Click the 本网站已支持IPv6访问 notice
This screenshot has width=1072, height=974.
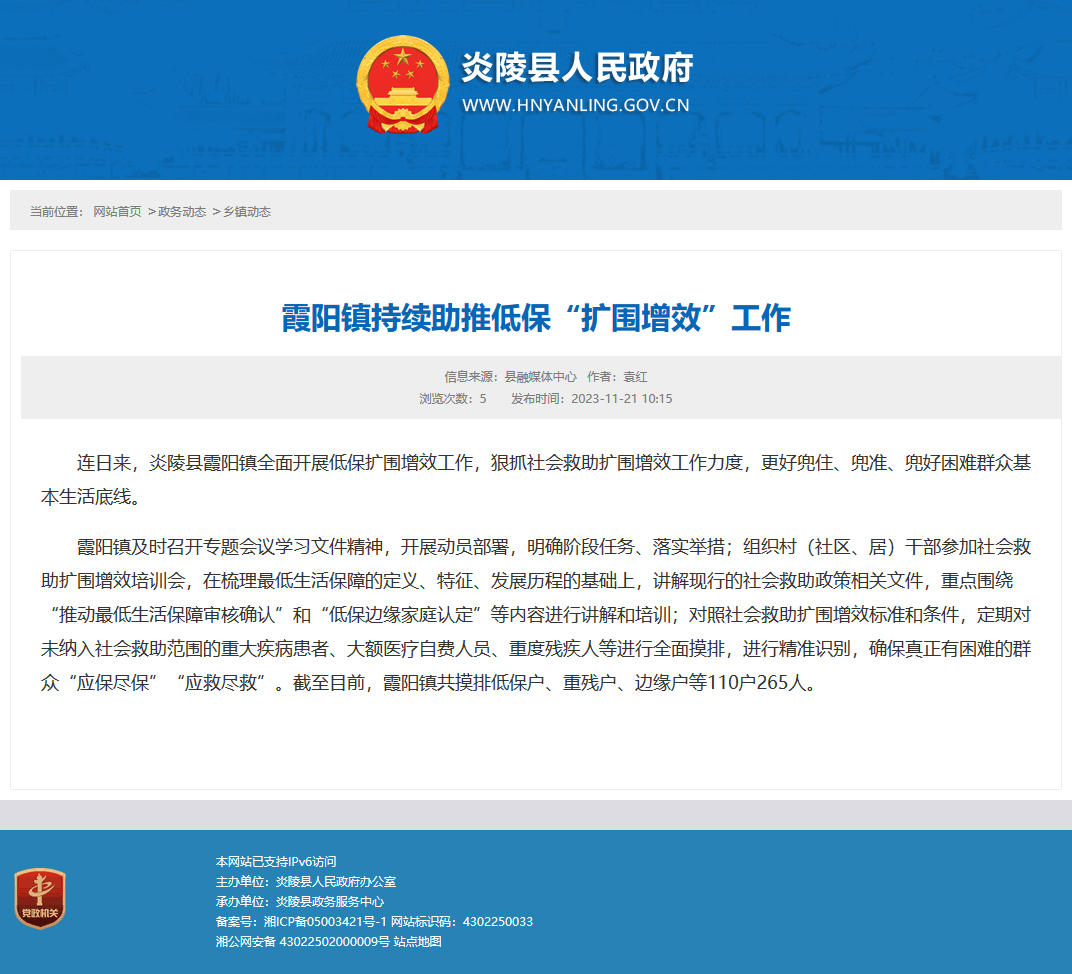[x=276, y=862]
